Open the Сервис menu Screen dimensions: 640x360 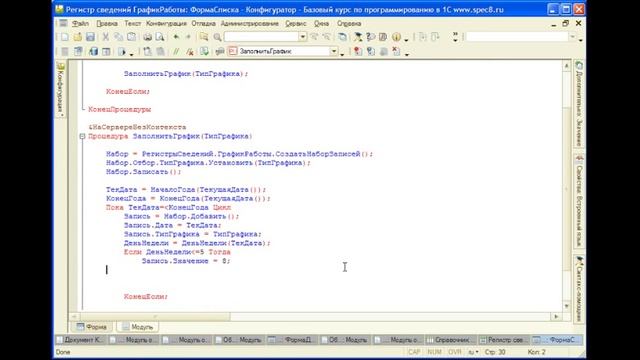(x=296, y=24)
